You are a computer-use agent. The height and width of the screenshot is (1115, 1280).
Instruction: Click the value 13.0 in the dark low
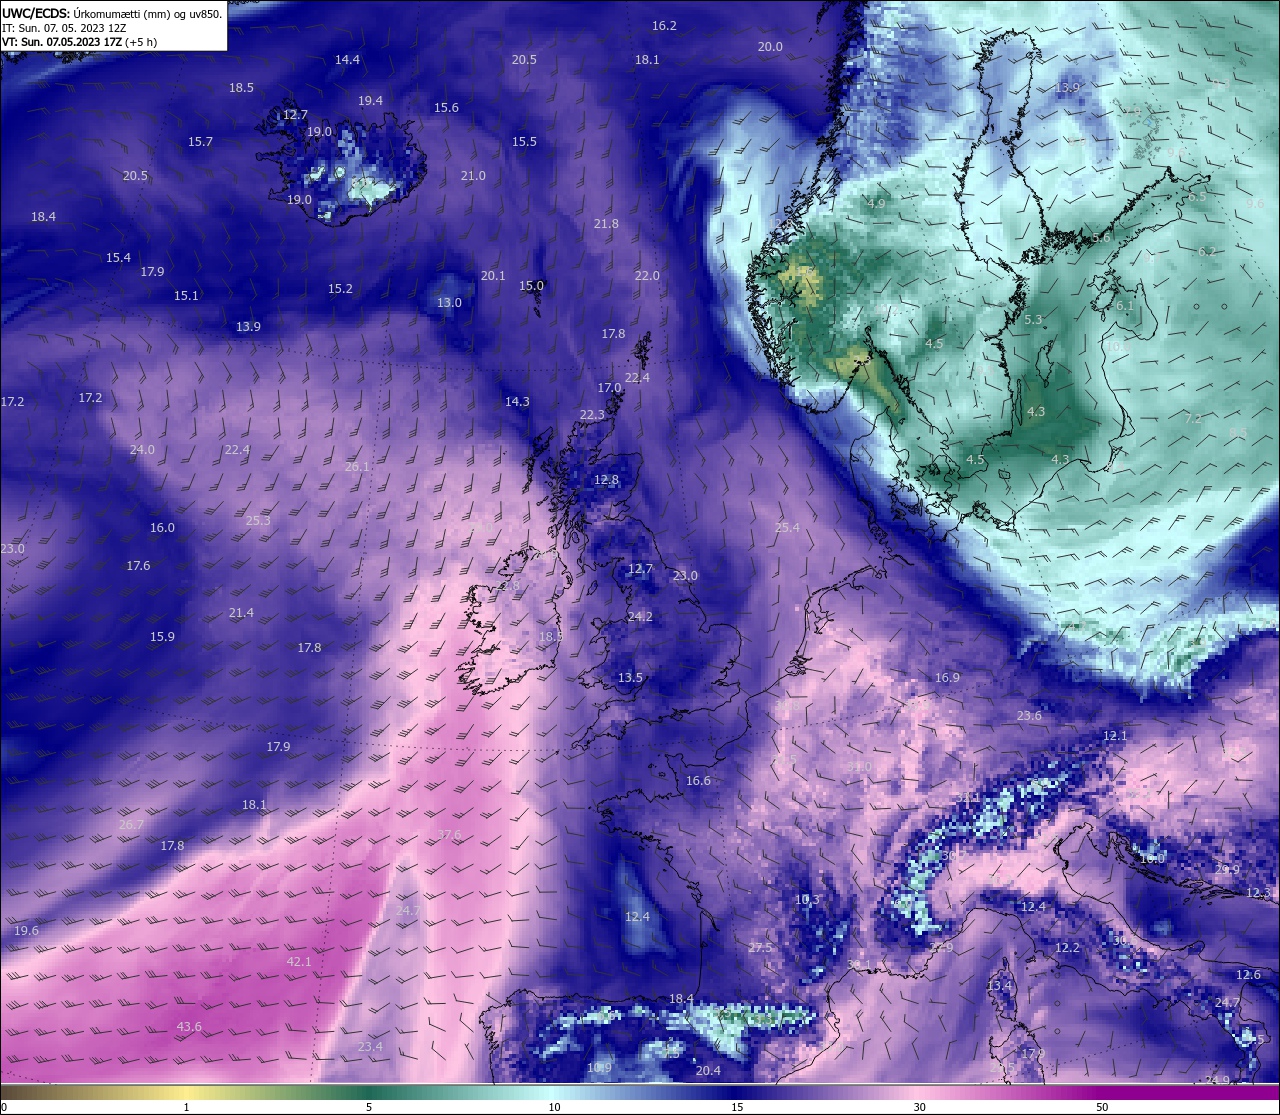(x=449, y=303)
